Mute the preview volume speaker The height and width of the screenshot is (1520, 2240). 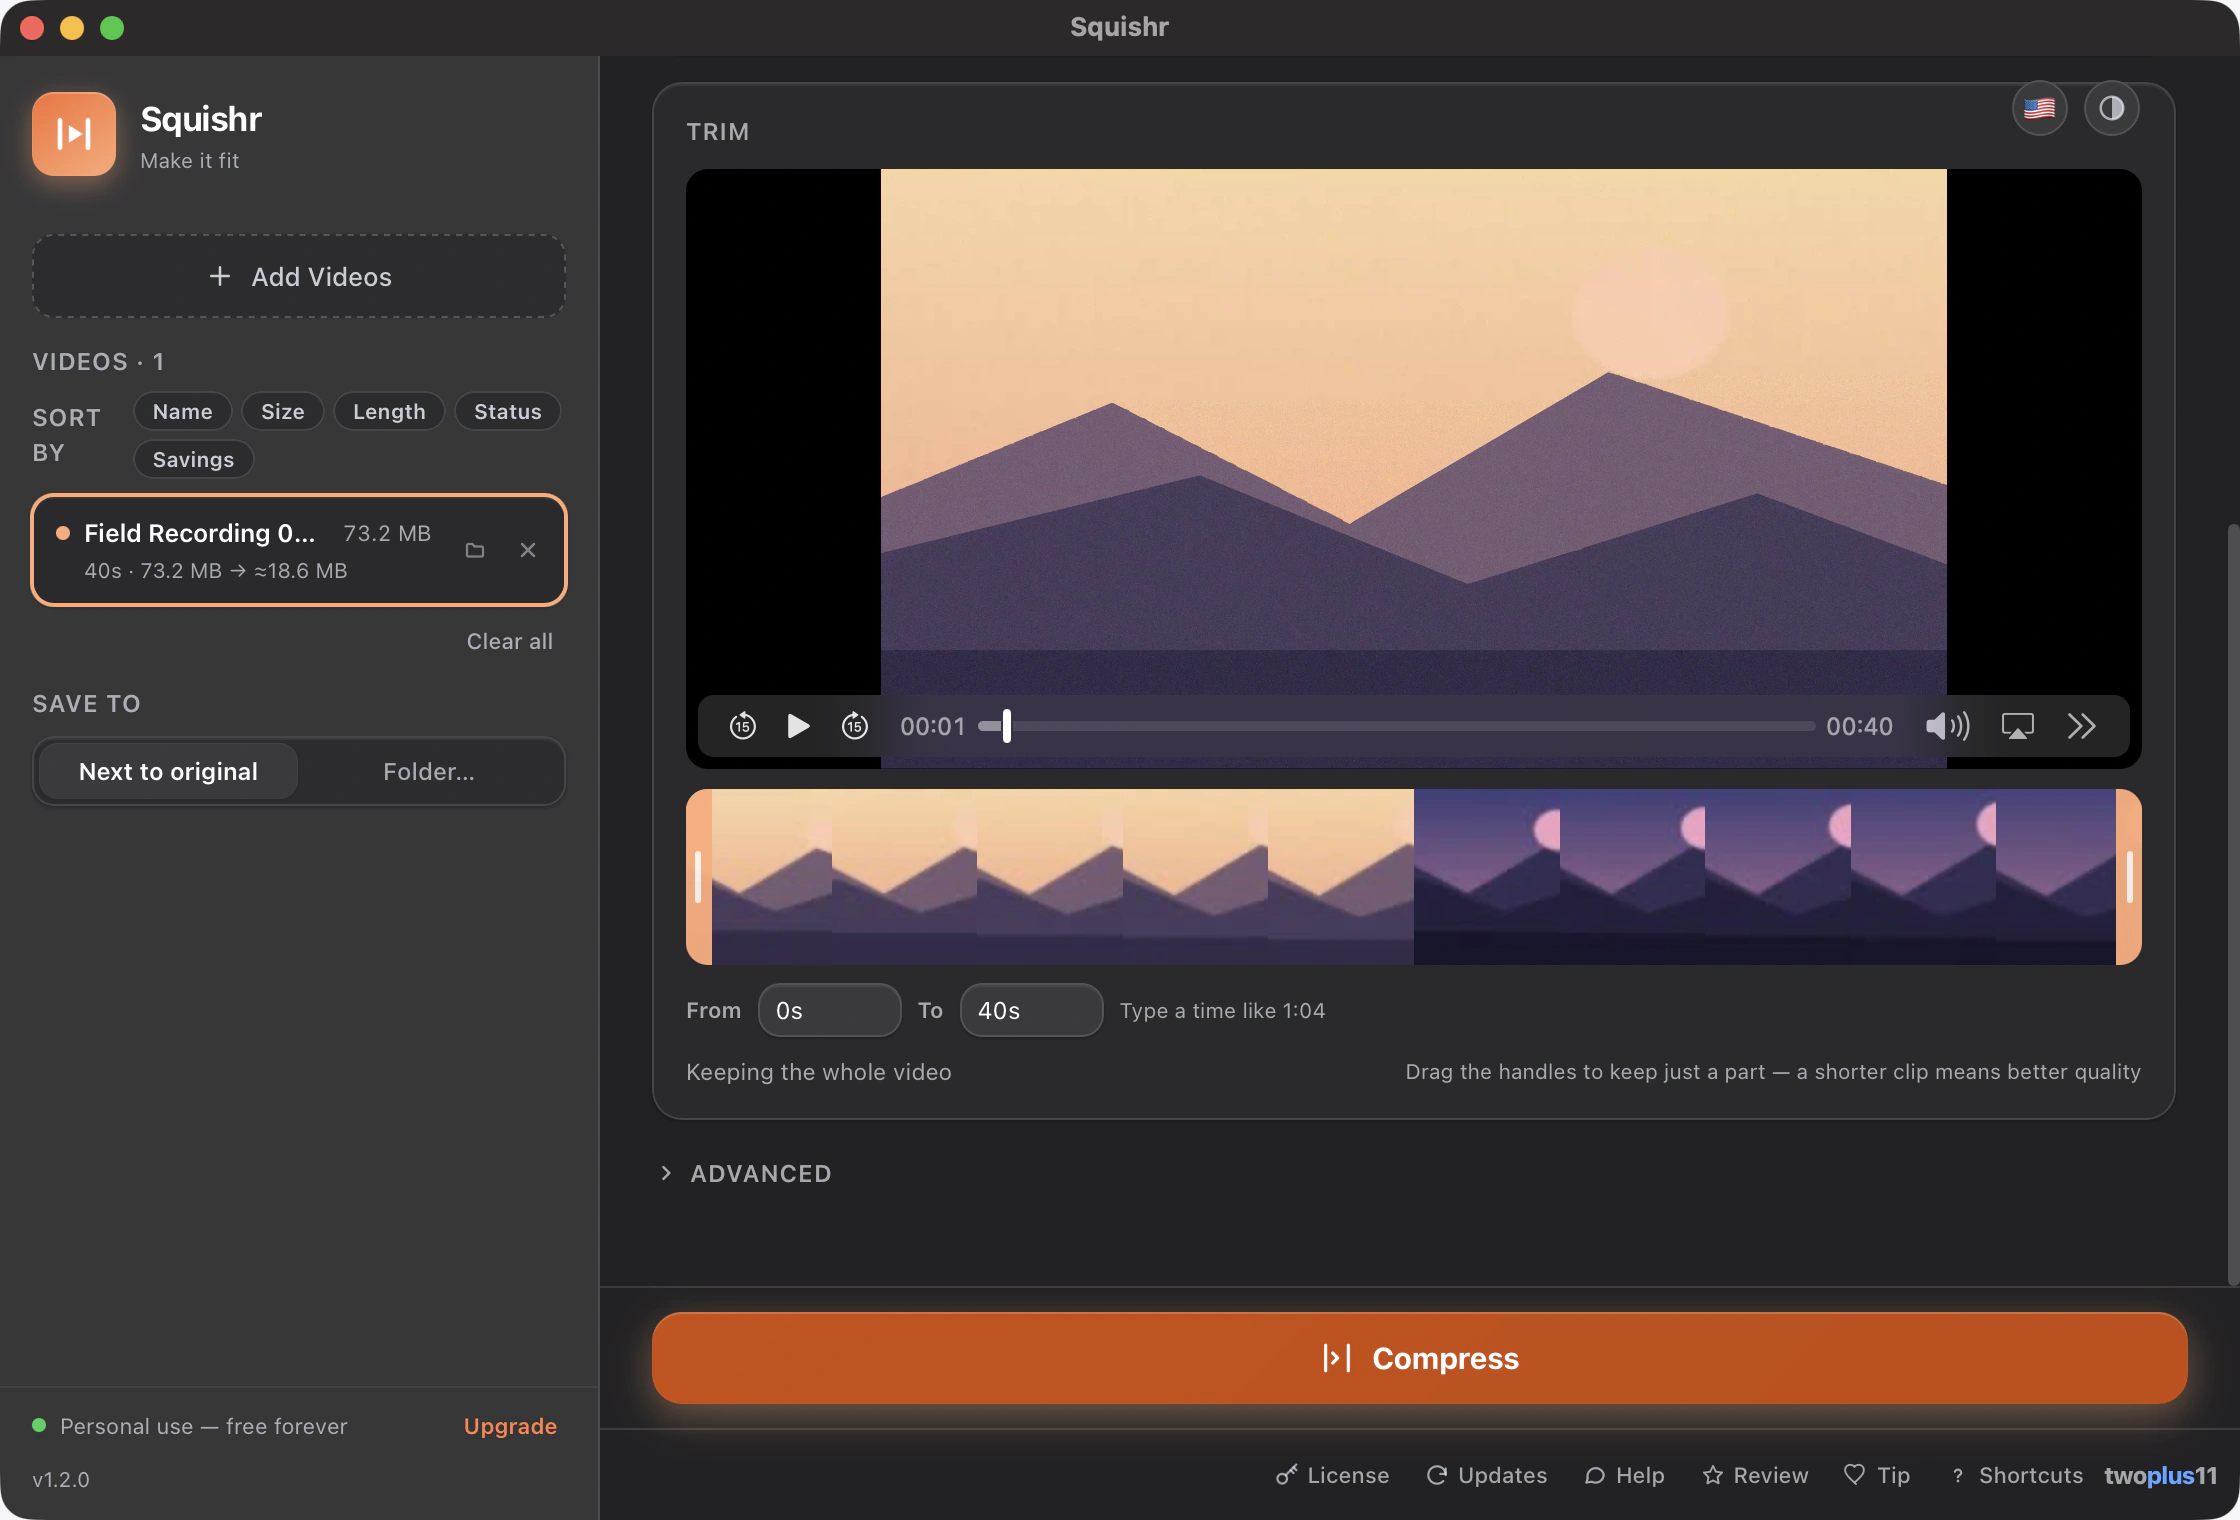[x=1947, y=726]
